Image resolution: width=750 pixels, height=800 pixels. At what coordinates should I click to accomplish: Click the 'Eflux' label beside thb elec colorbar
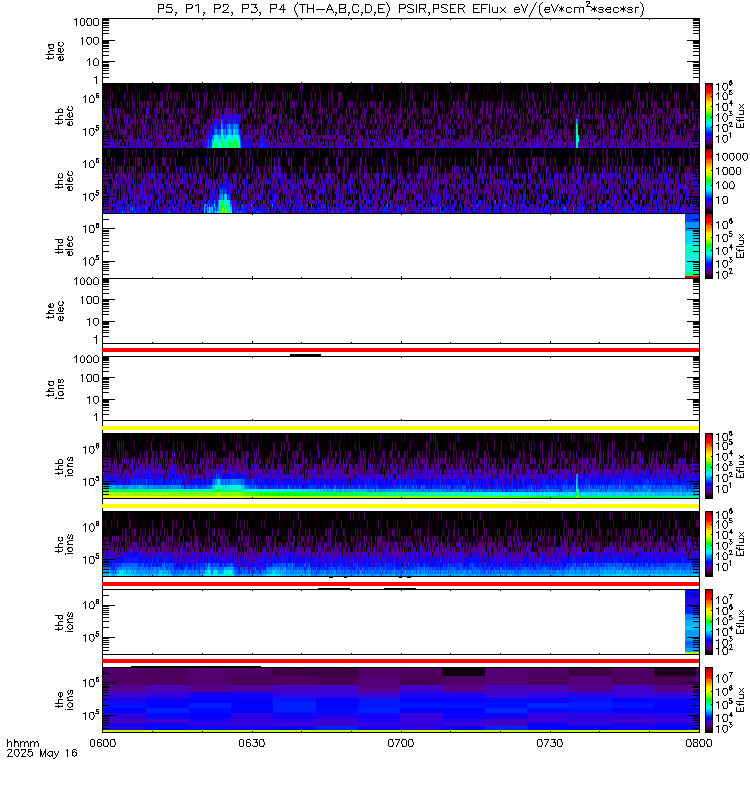(740, 116)
